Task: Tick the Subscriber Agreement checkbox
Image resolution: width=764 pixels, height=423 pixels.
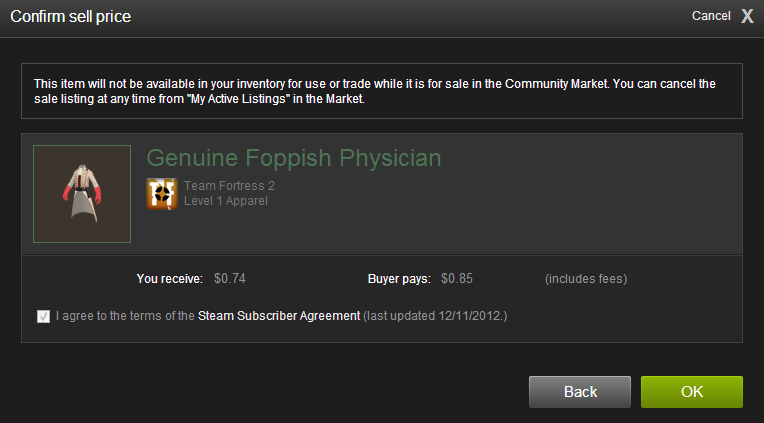Action: (43, 316)
